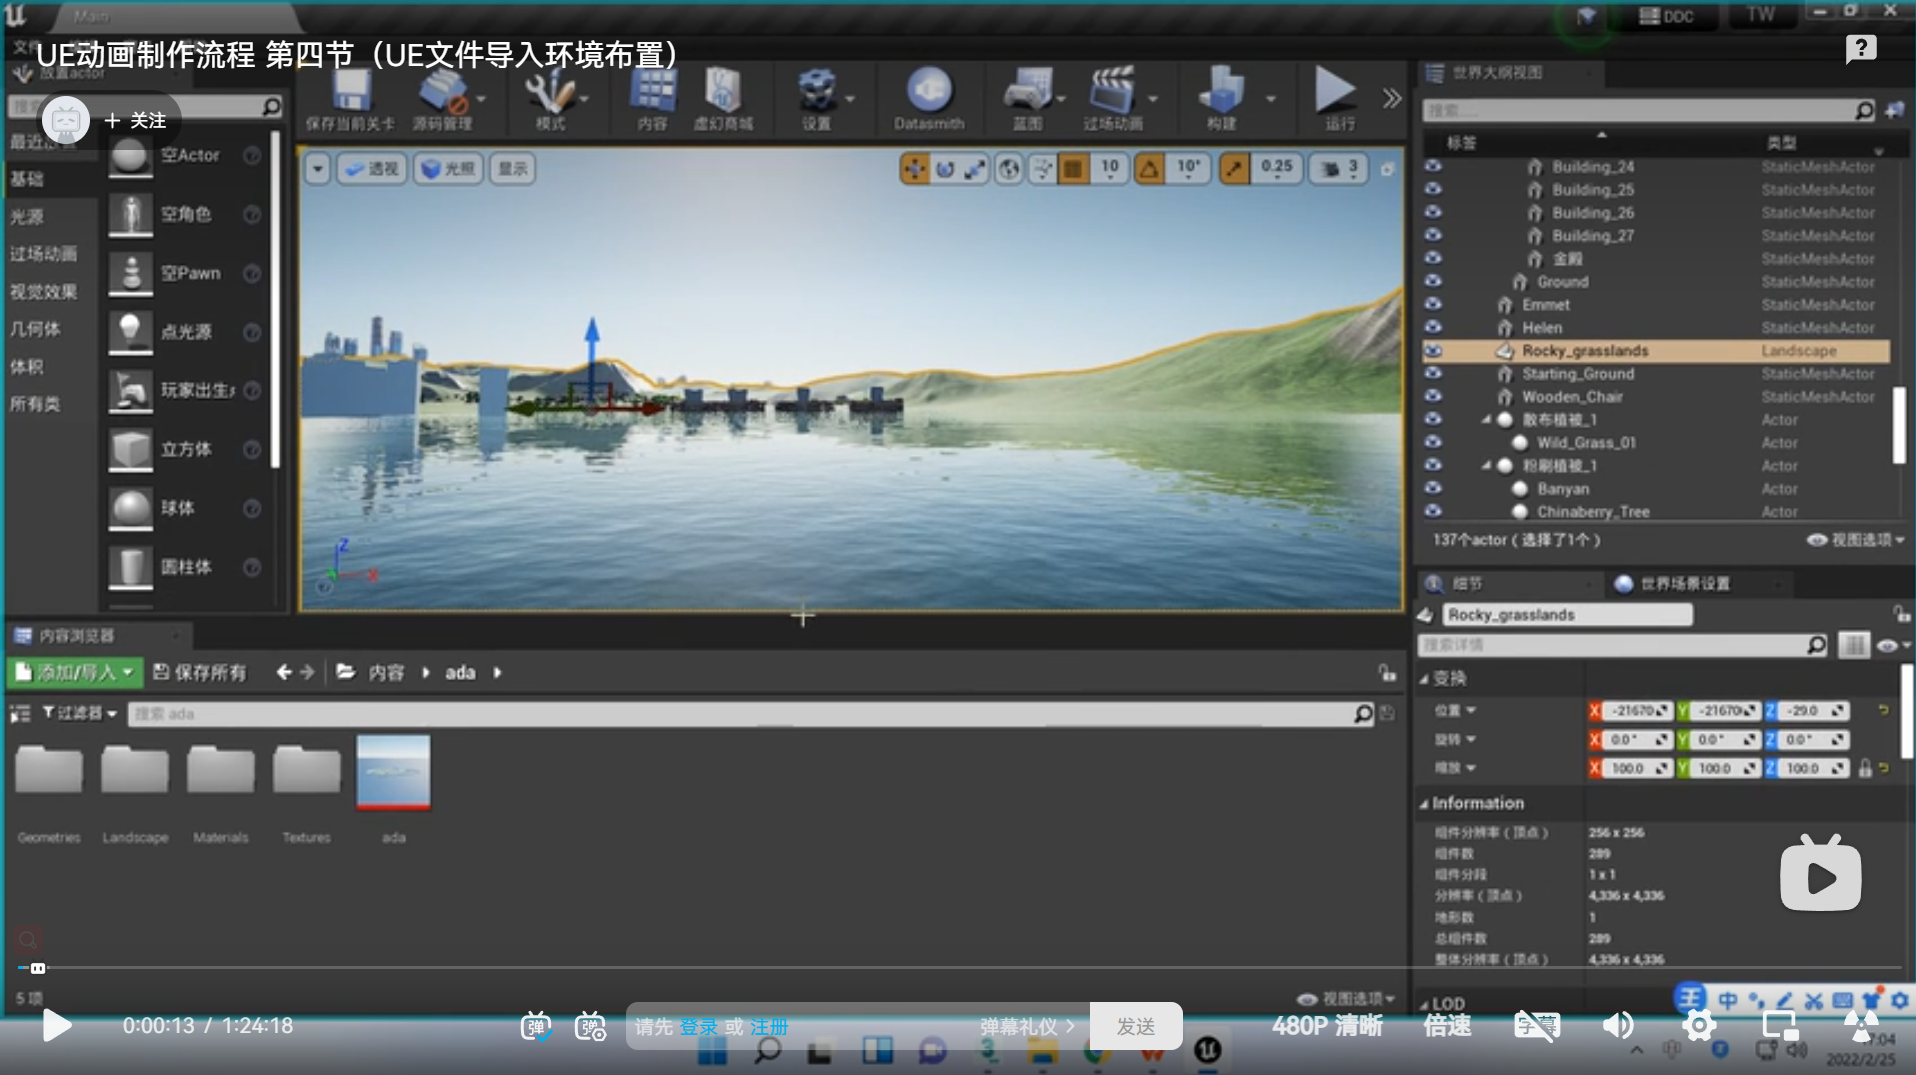Viewport: 1916px width, 1075px height.
Task: Toggle scale snapping in viewport
Action: click(1234, 169)
